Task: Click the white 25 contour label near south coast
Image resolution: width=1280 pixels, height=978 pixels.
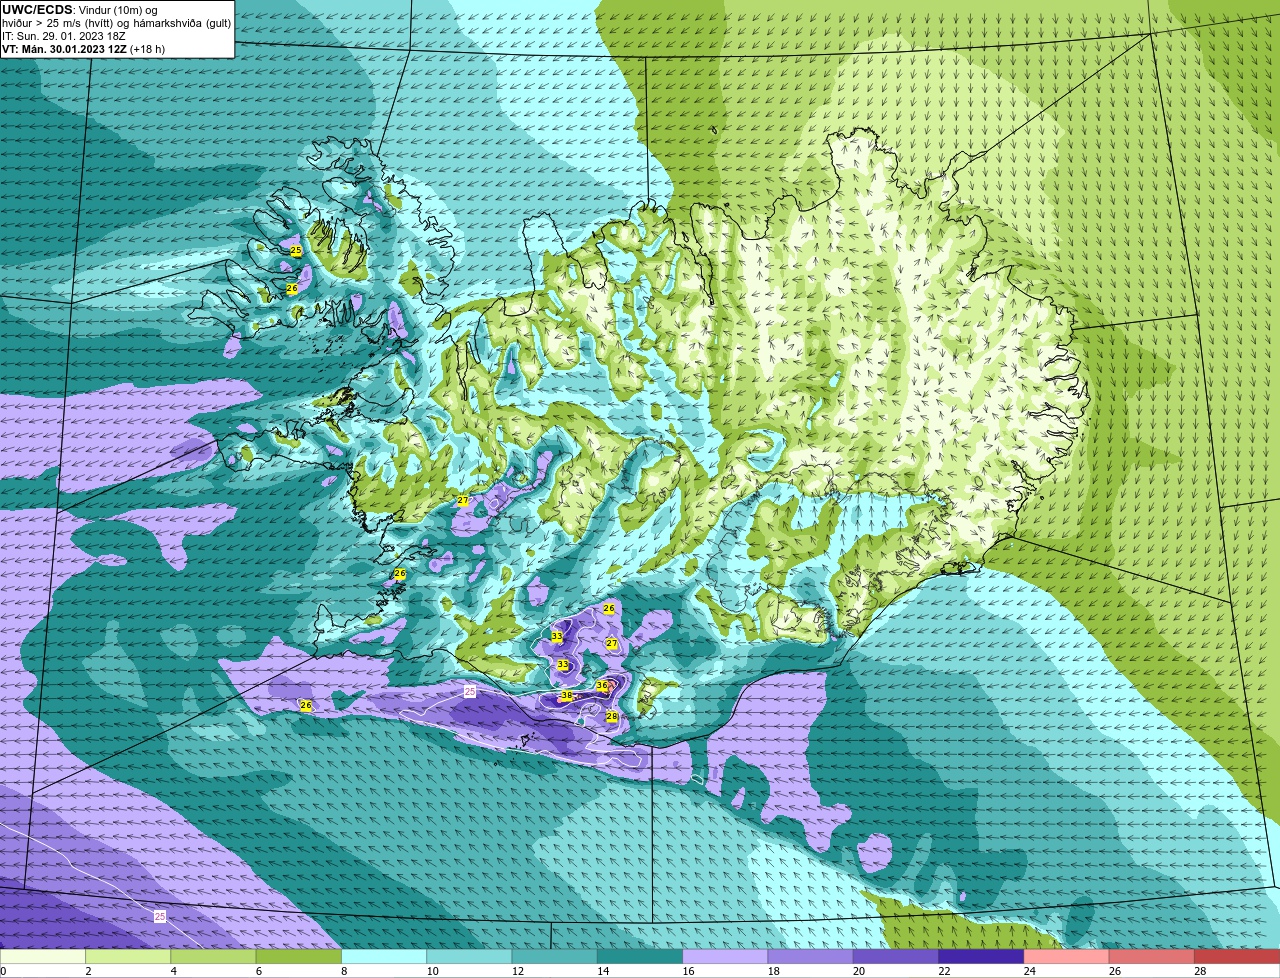Action: (470, 691)
